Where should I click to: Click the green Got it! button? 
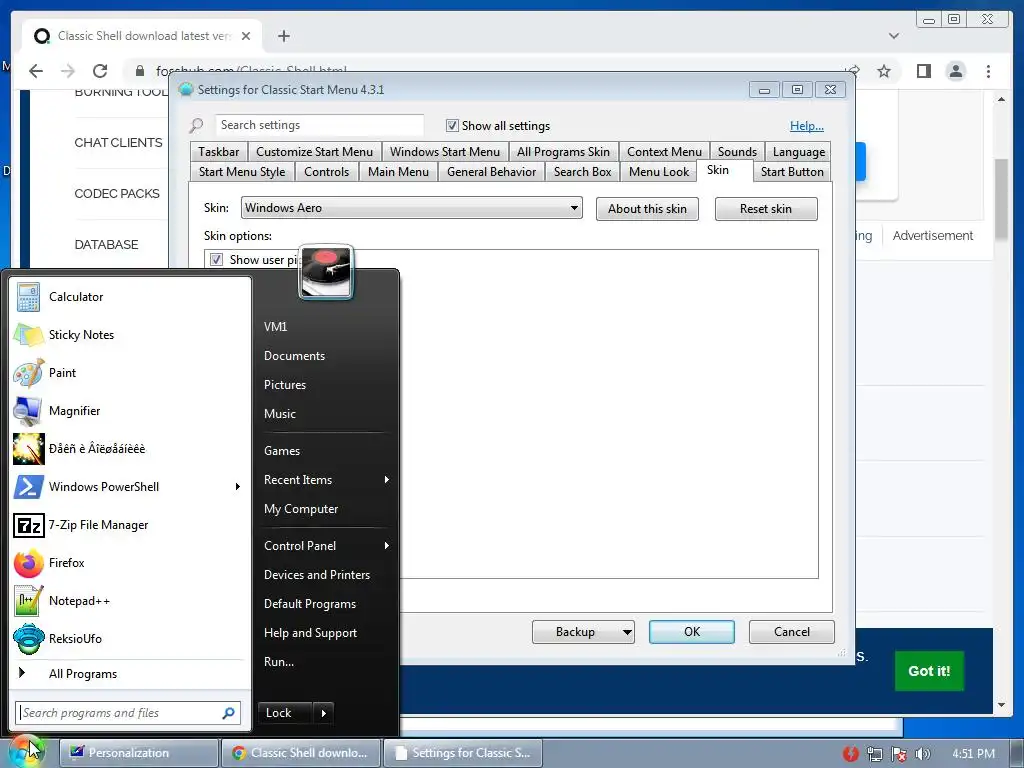[929, 671]
